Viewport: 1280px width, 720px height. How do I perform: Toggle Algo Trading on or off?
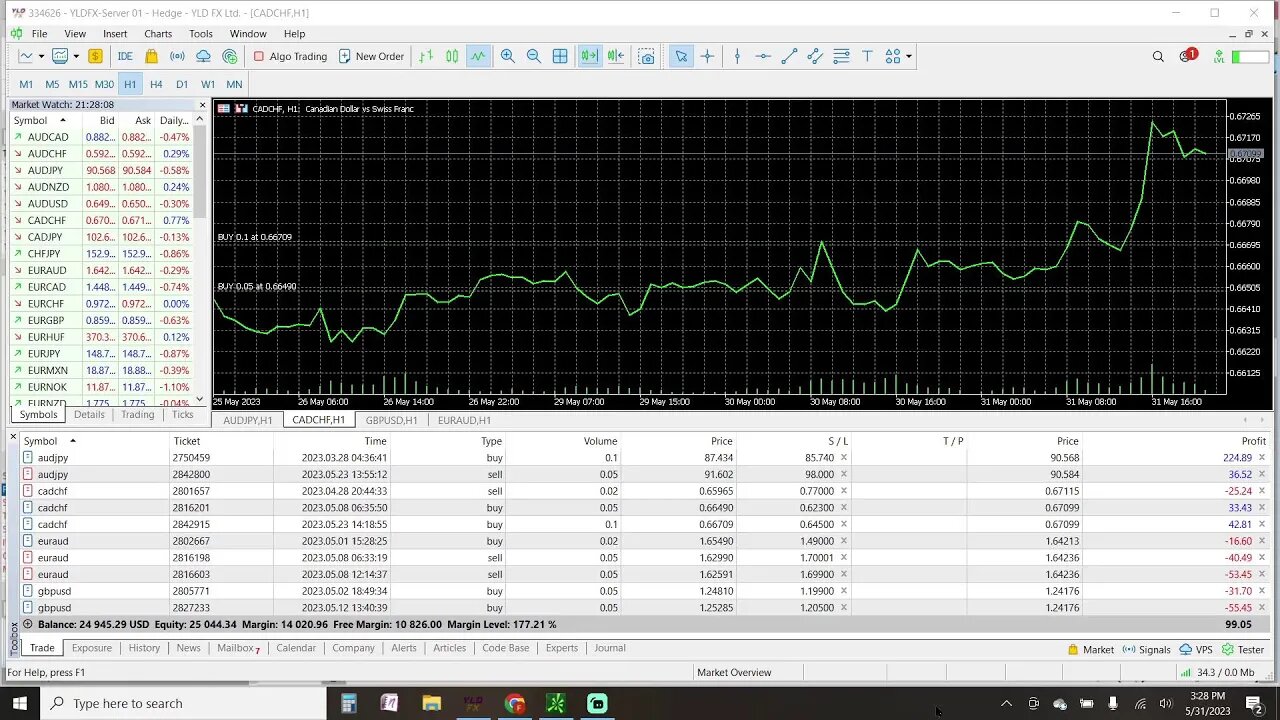[290, 56]
